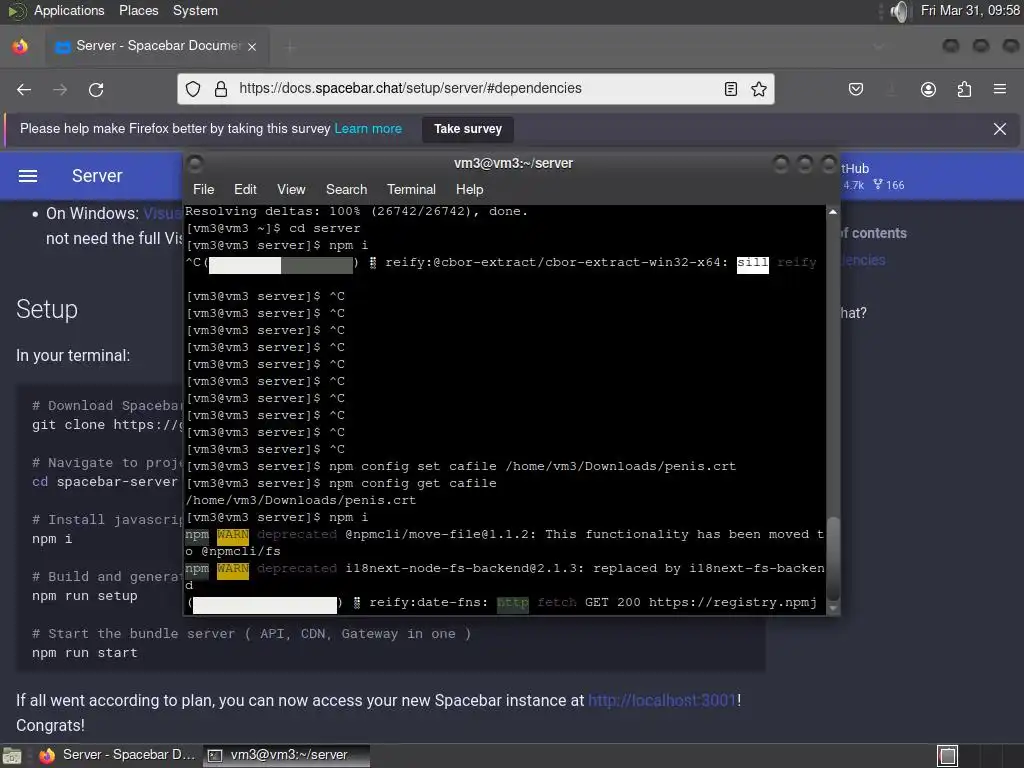Screen dimensions: 1024x768
Task: Open the terminal Edit menu
Action: point(245,189)
